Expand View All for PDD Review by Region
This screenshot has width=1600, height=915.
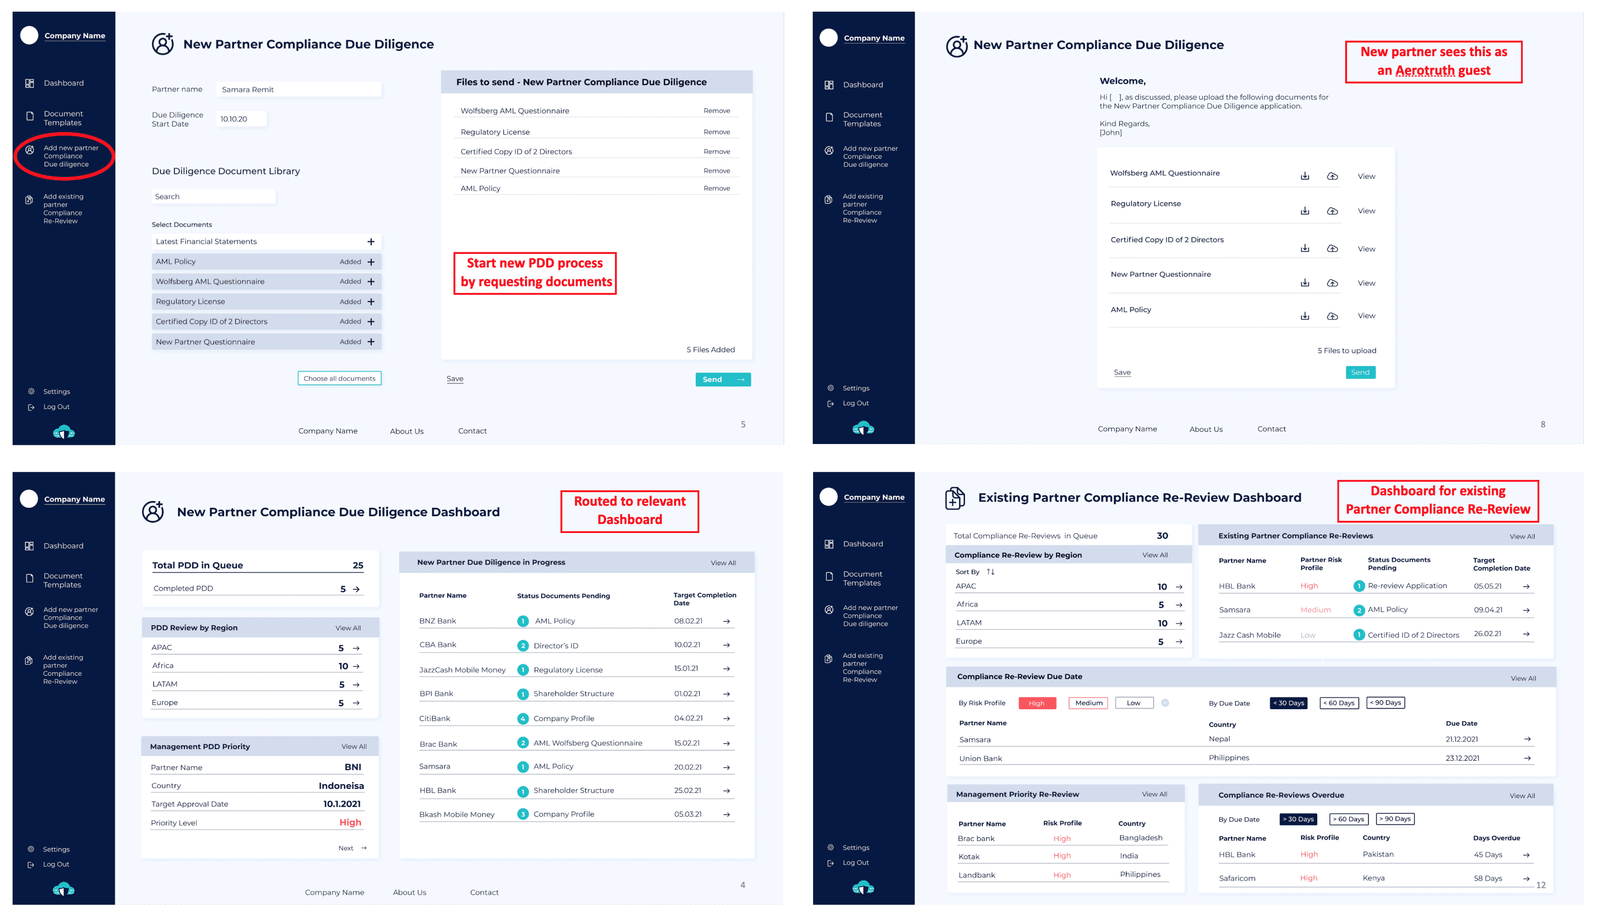[x=348, y=628]
